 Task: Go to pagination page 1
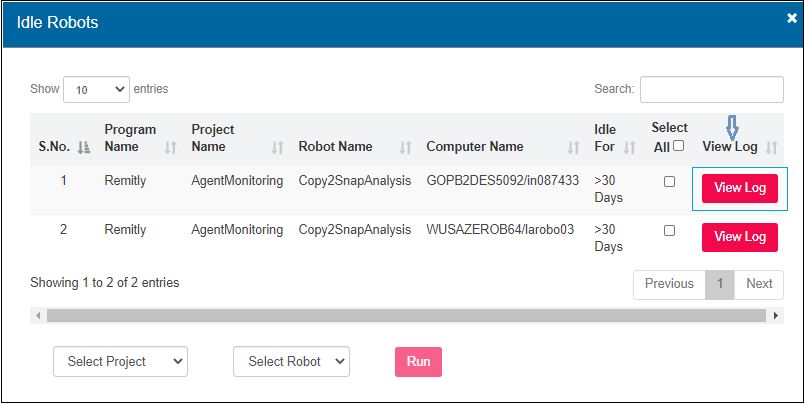coord(718,284)
